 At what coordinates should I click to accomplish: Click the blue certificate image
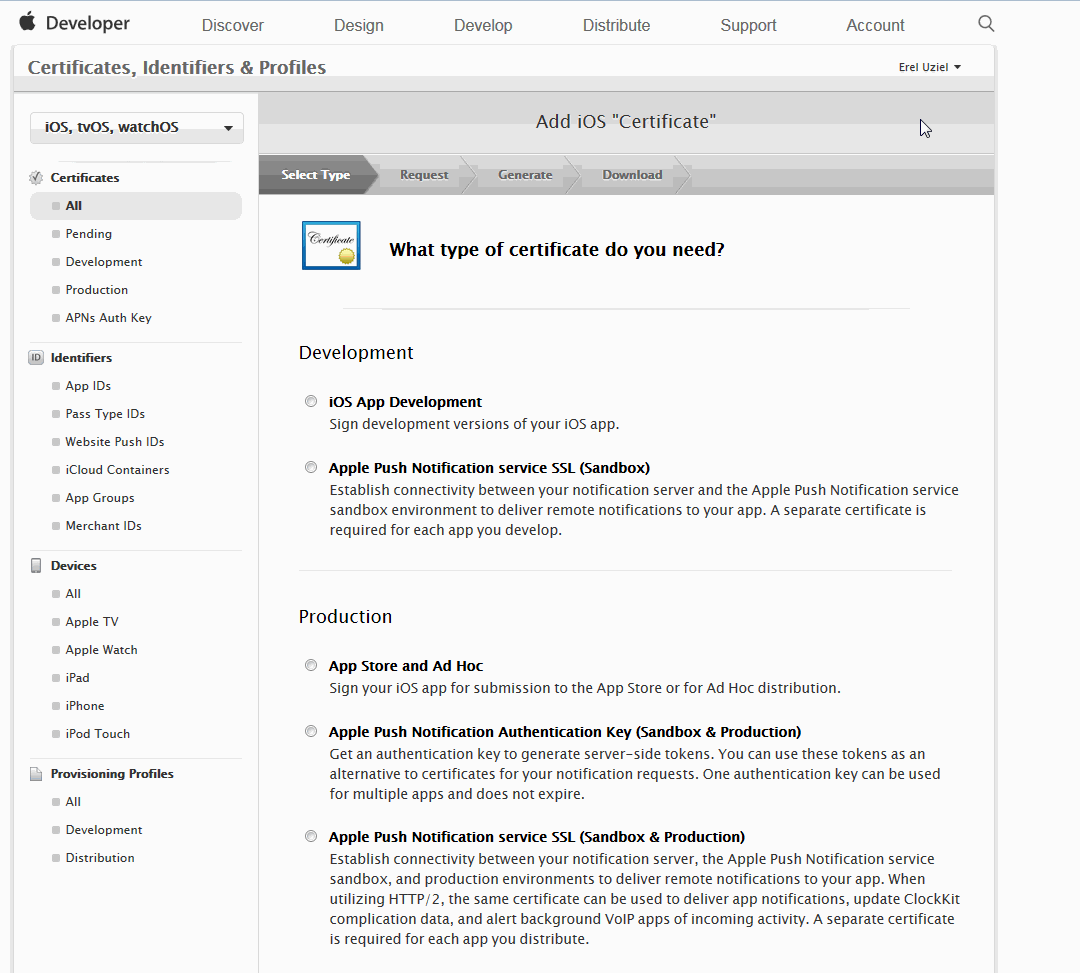(331, 245)
